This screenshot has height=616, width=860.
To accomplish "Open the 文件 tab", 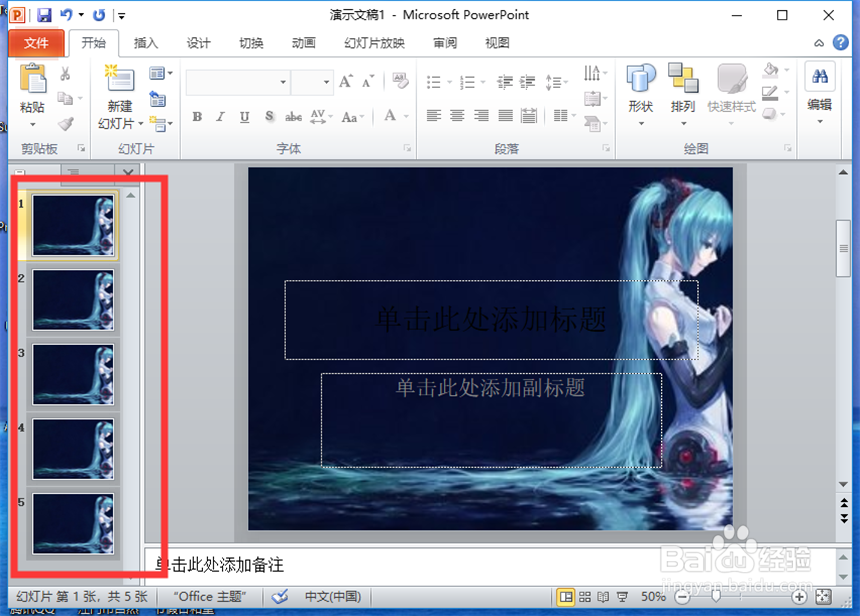I will [x=36, y=43].
